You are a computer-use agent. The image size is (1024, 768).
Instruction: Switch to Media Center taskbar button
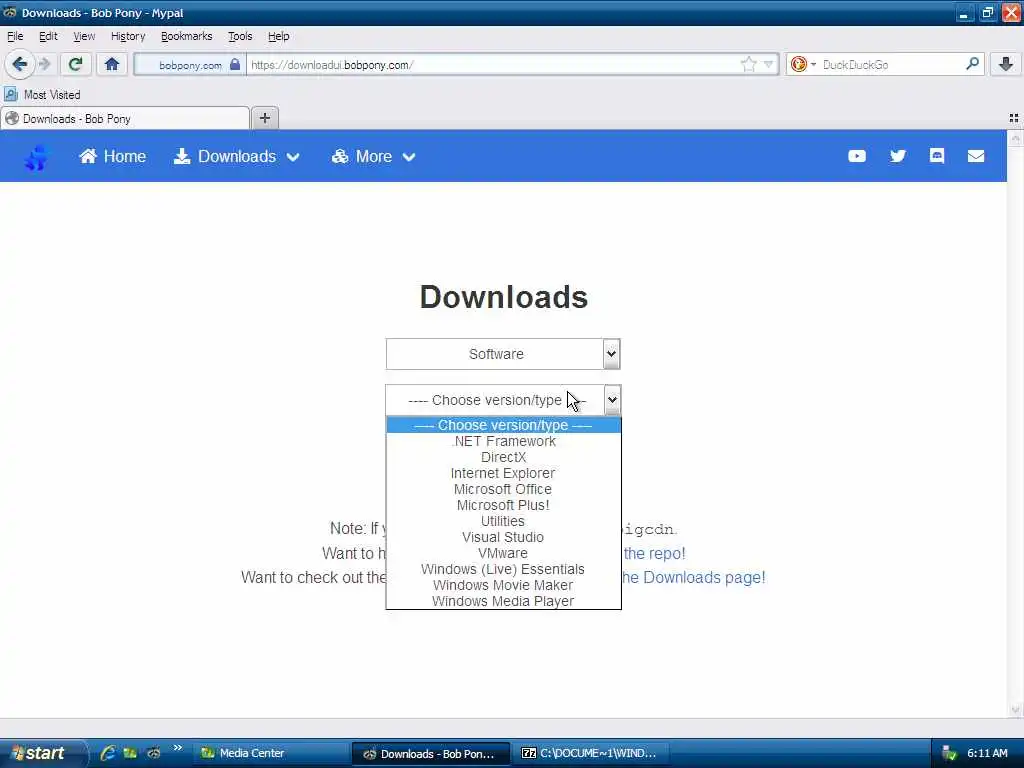(270, 753)
